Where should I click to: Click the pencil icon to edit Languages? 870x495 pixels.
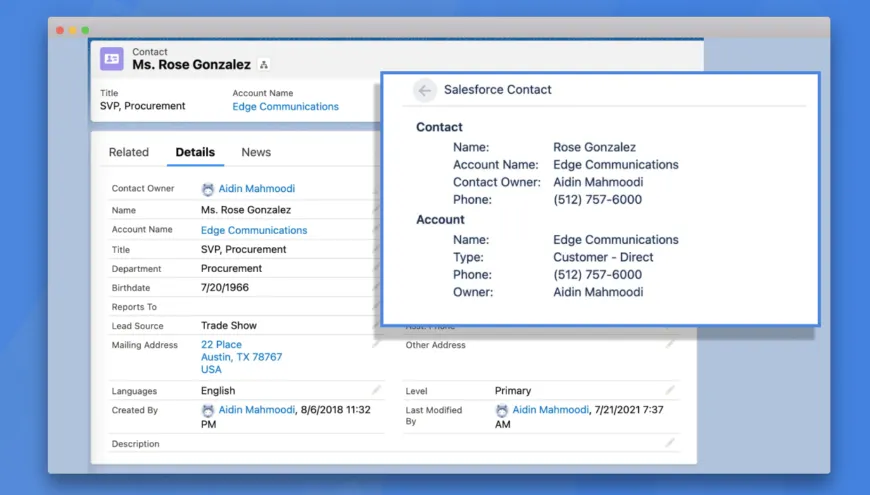(377, 390)
